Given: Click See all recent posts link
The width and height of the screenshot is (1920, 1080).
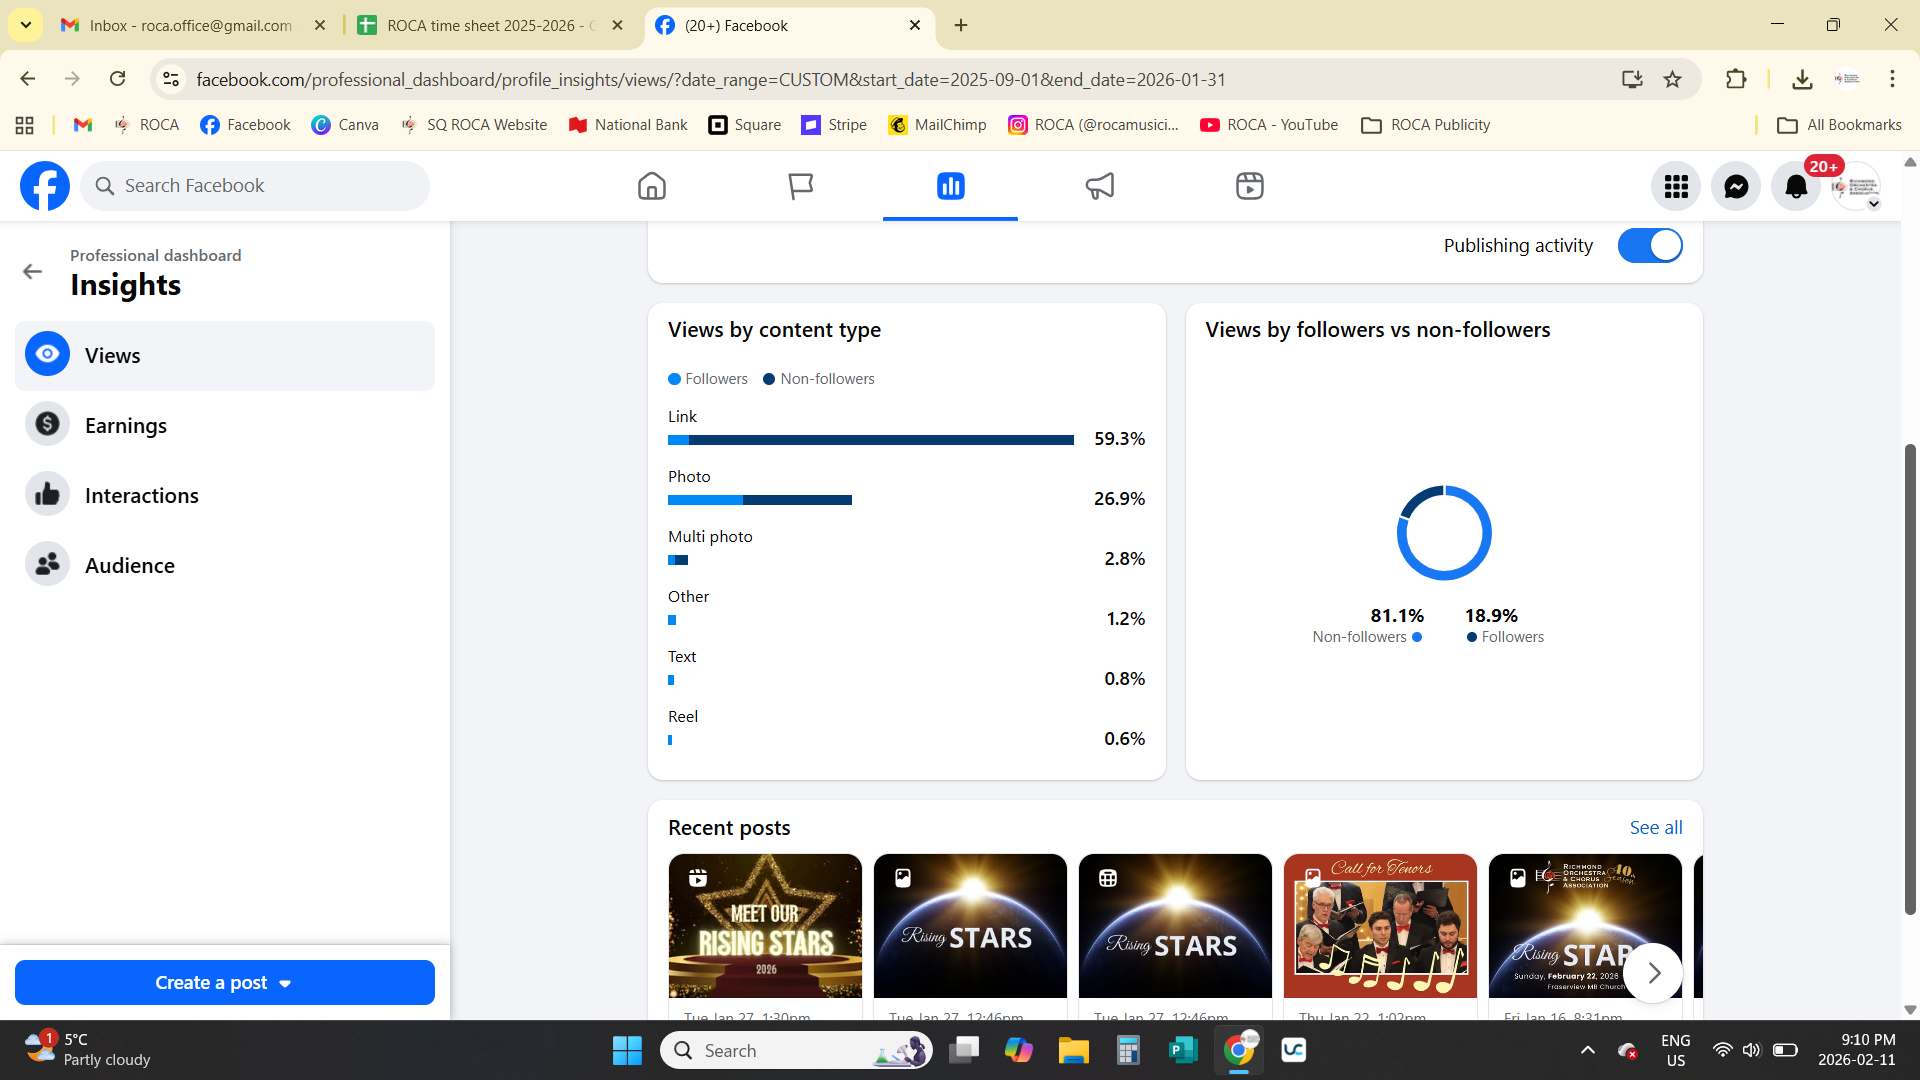Looking at the screenshot, I should coord(1655,828).
